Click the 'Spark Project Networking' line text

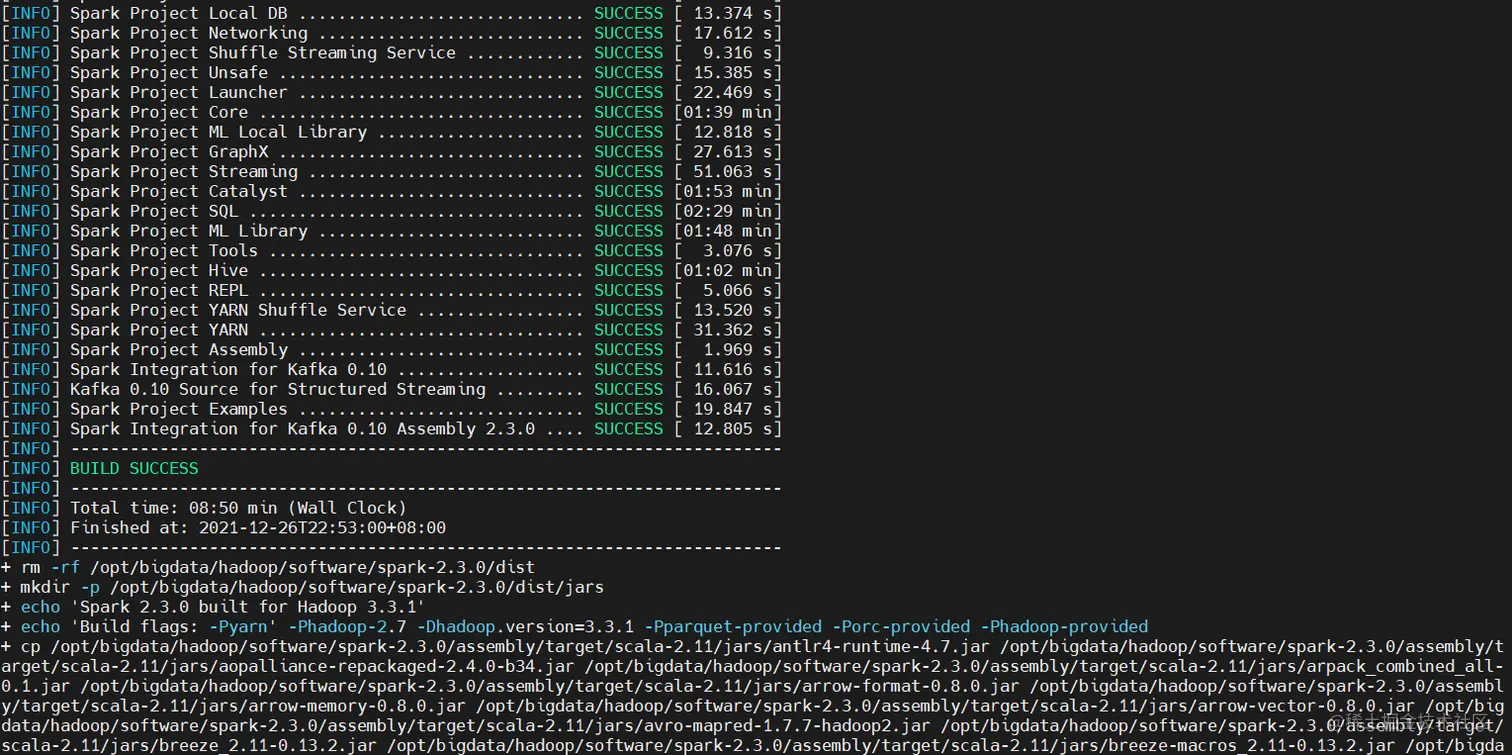coord(189,33)
